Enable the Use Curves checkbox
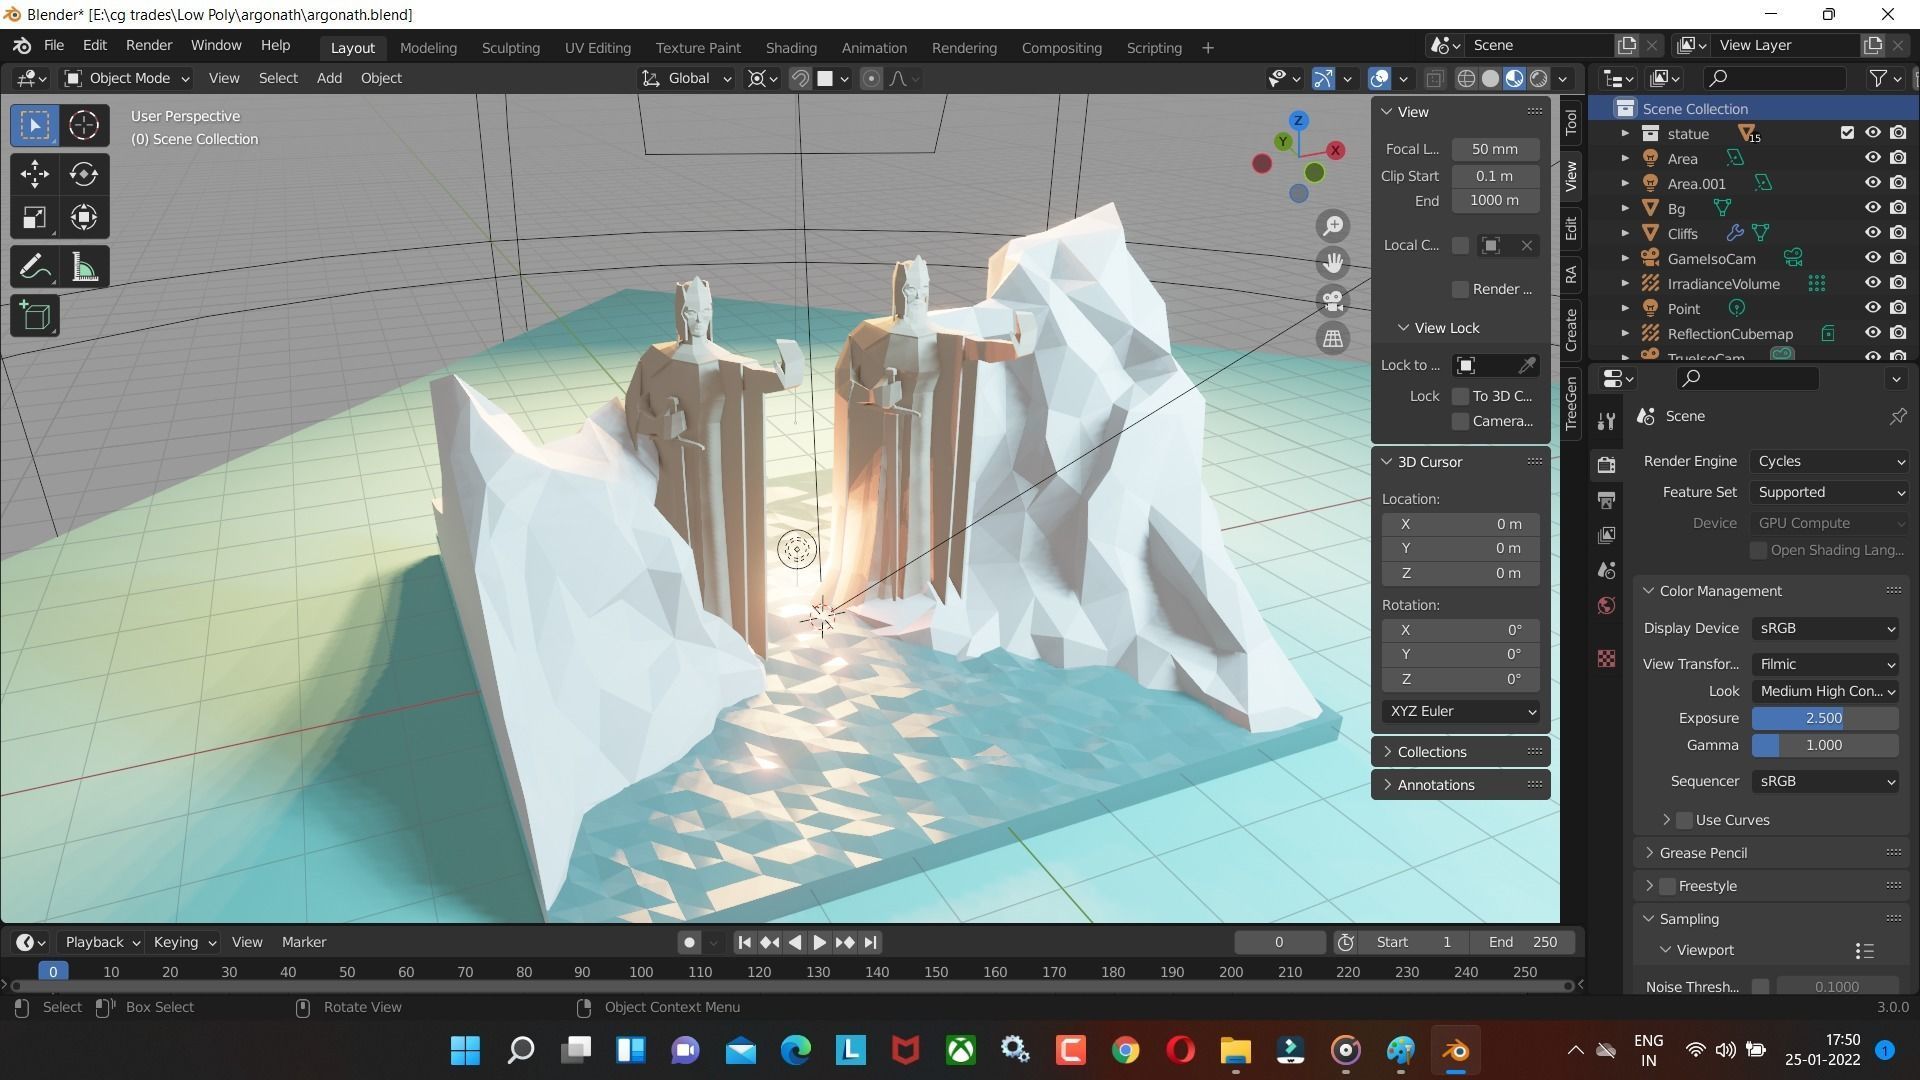 coord(1685,820)
